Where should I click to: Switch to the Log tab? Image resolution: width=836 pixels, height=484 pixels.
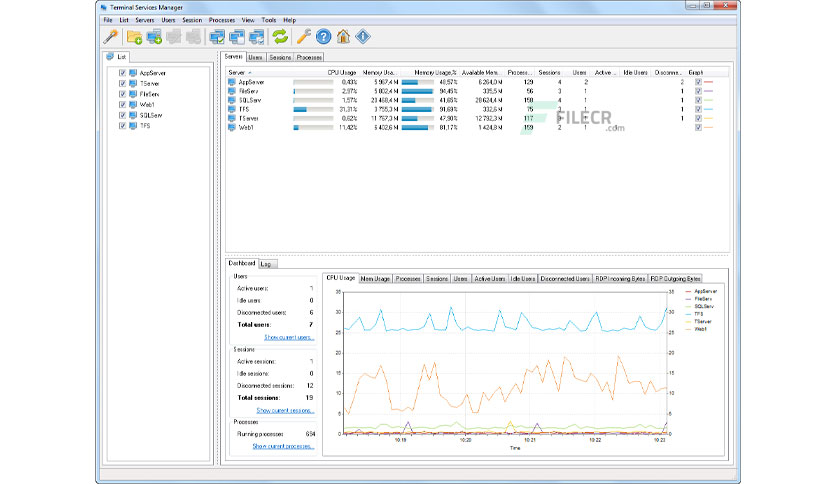point(266,264)
